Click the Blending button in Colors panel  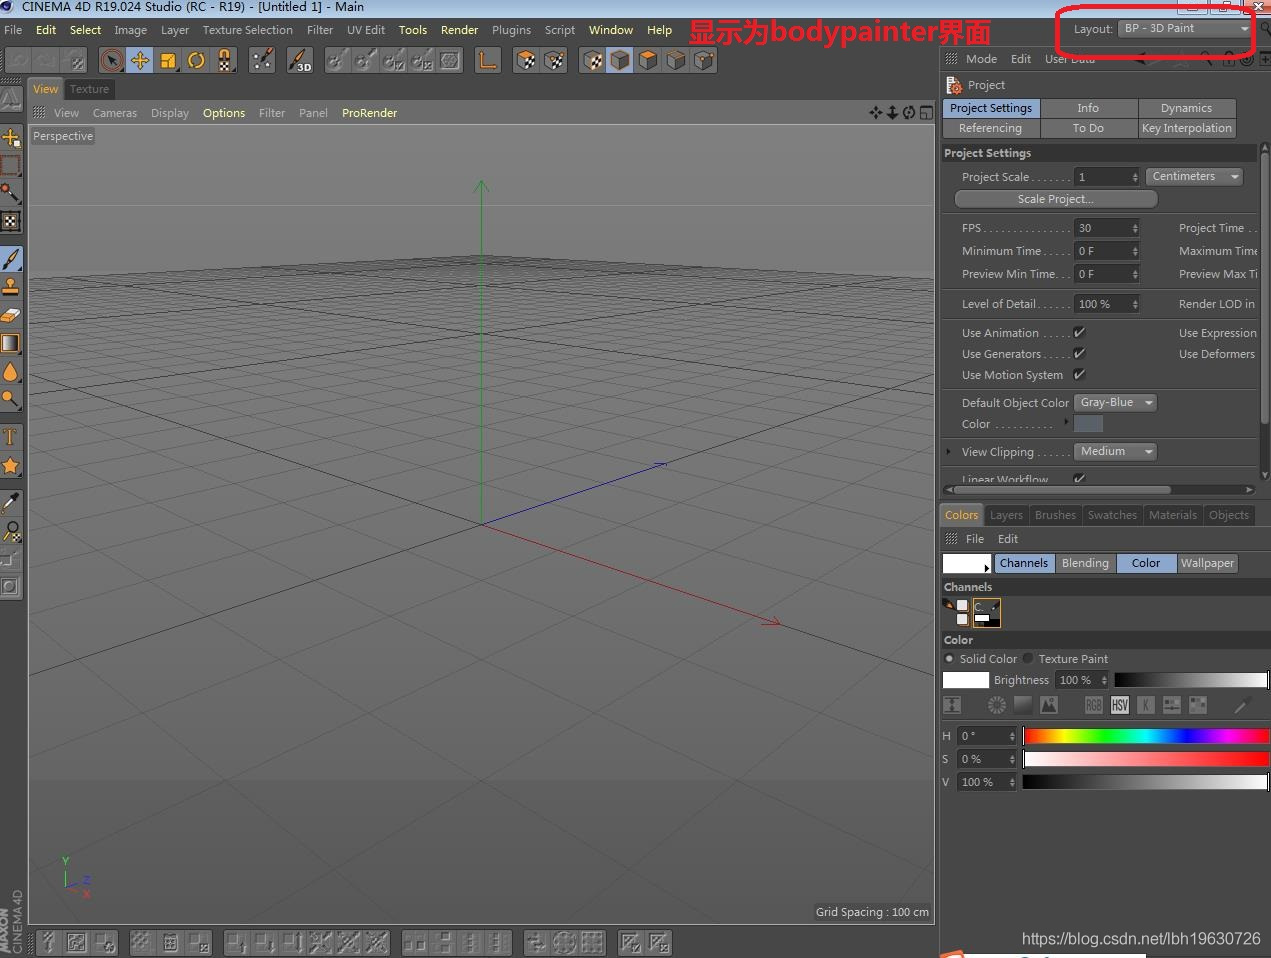(x=1084, y=563)
